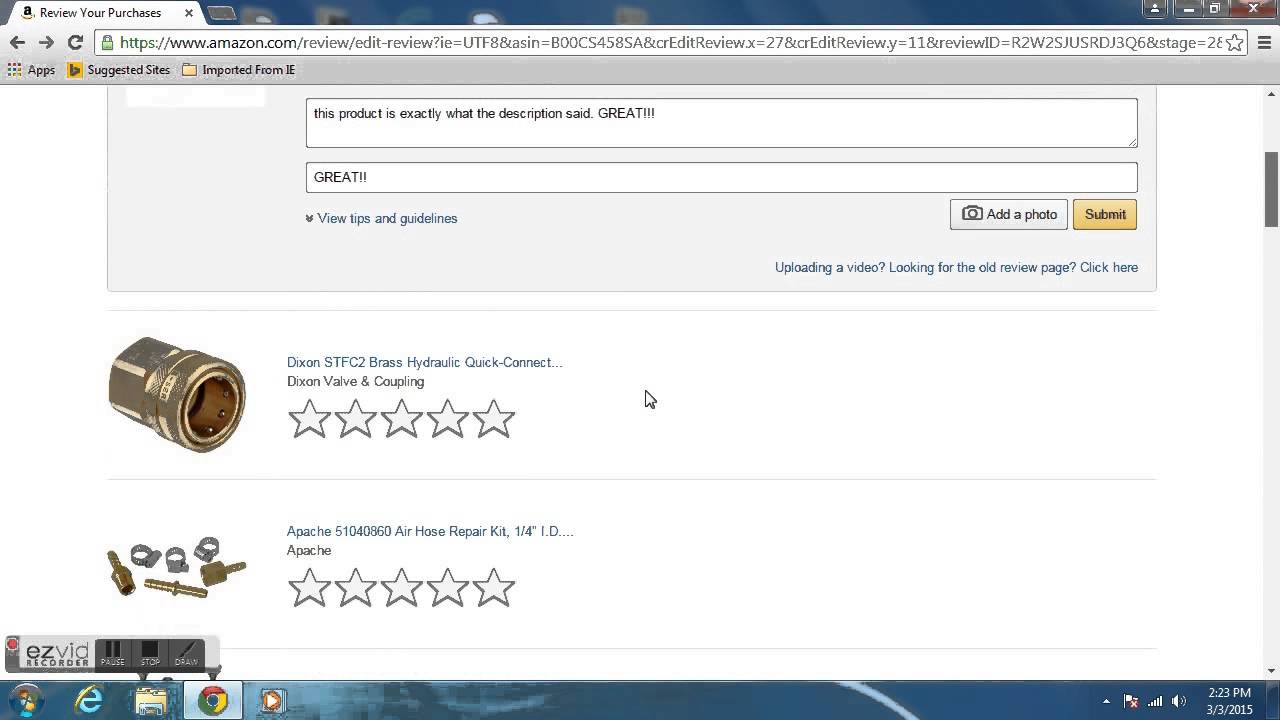Select the Review Your Purchases tab
This screenshot has height=720, width=1280.
coord(103,13)
